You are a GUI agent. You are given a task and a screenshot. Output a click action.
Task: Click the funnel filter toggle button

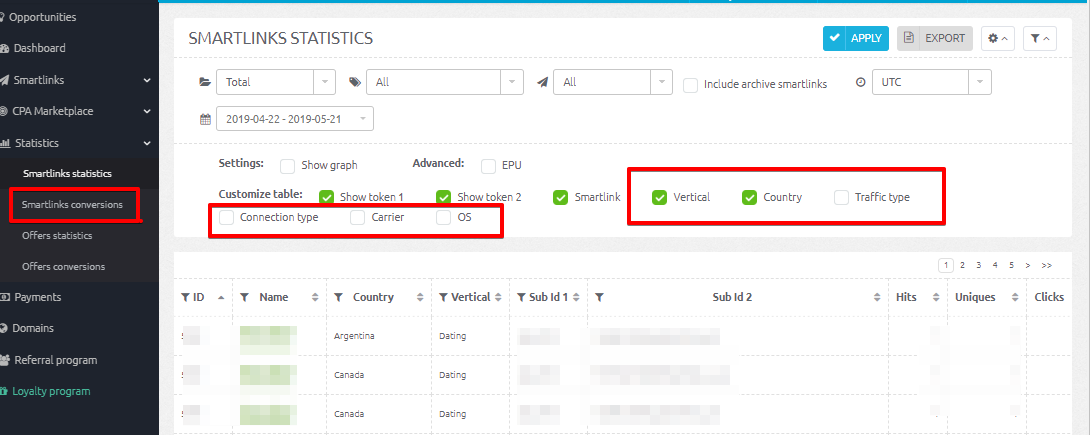tap(1041, 39)
